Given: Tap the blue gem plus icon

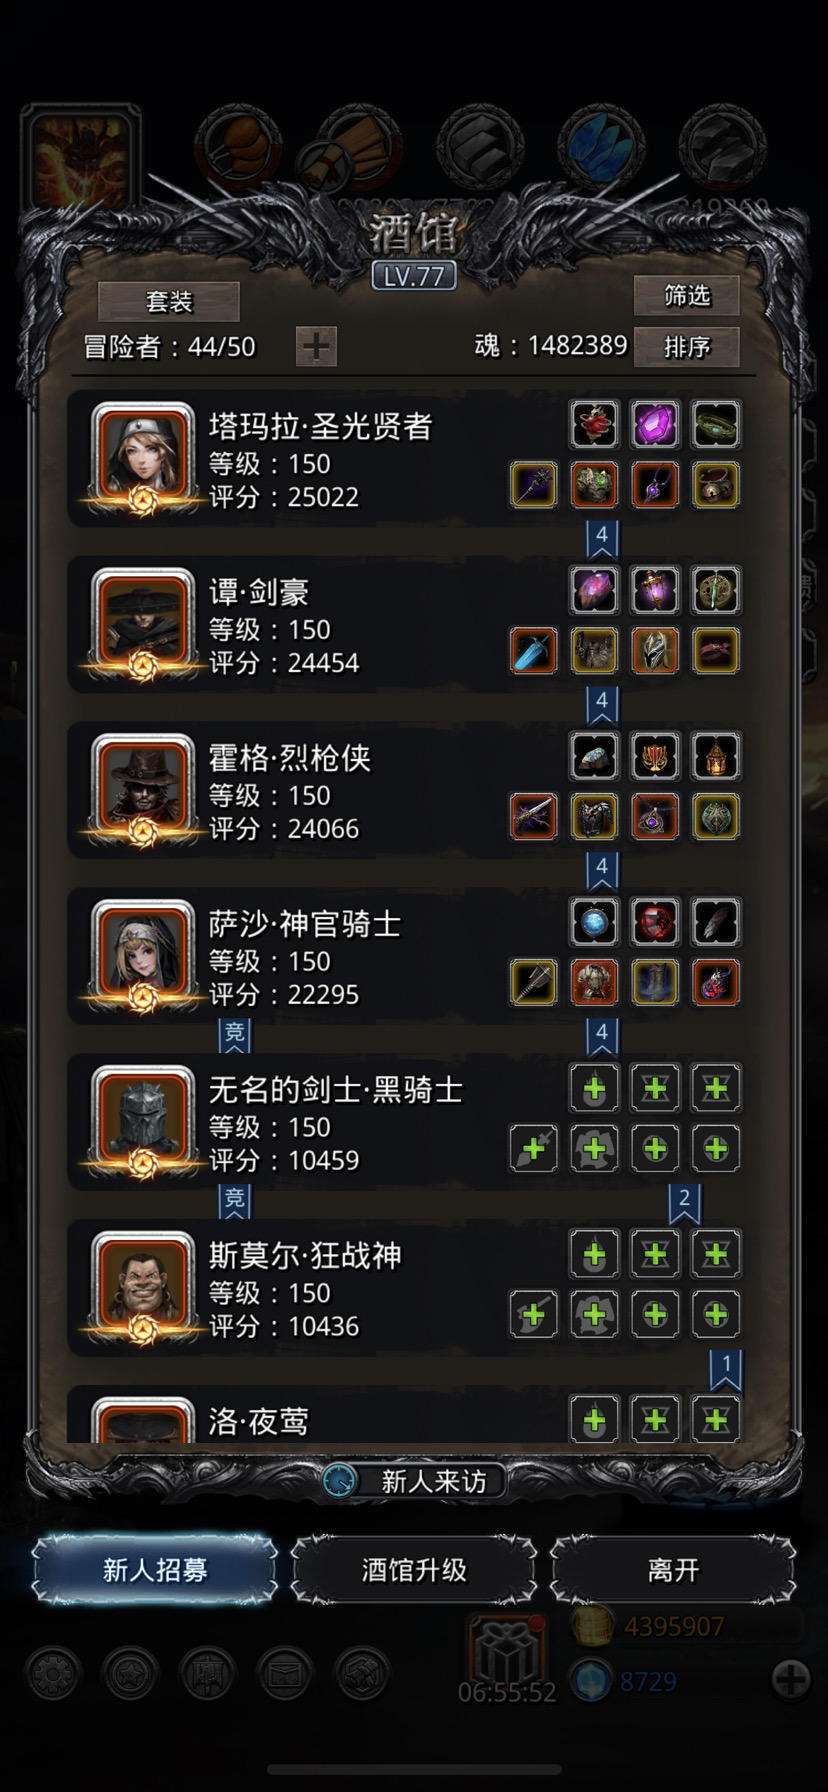Looking at the screenshot, I should click(x=790, y=1680).
